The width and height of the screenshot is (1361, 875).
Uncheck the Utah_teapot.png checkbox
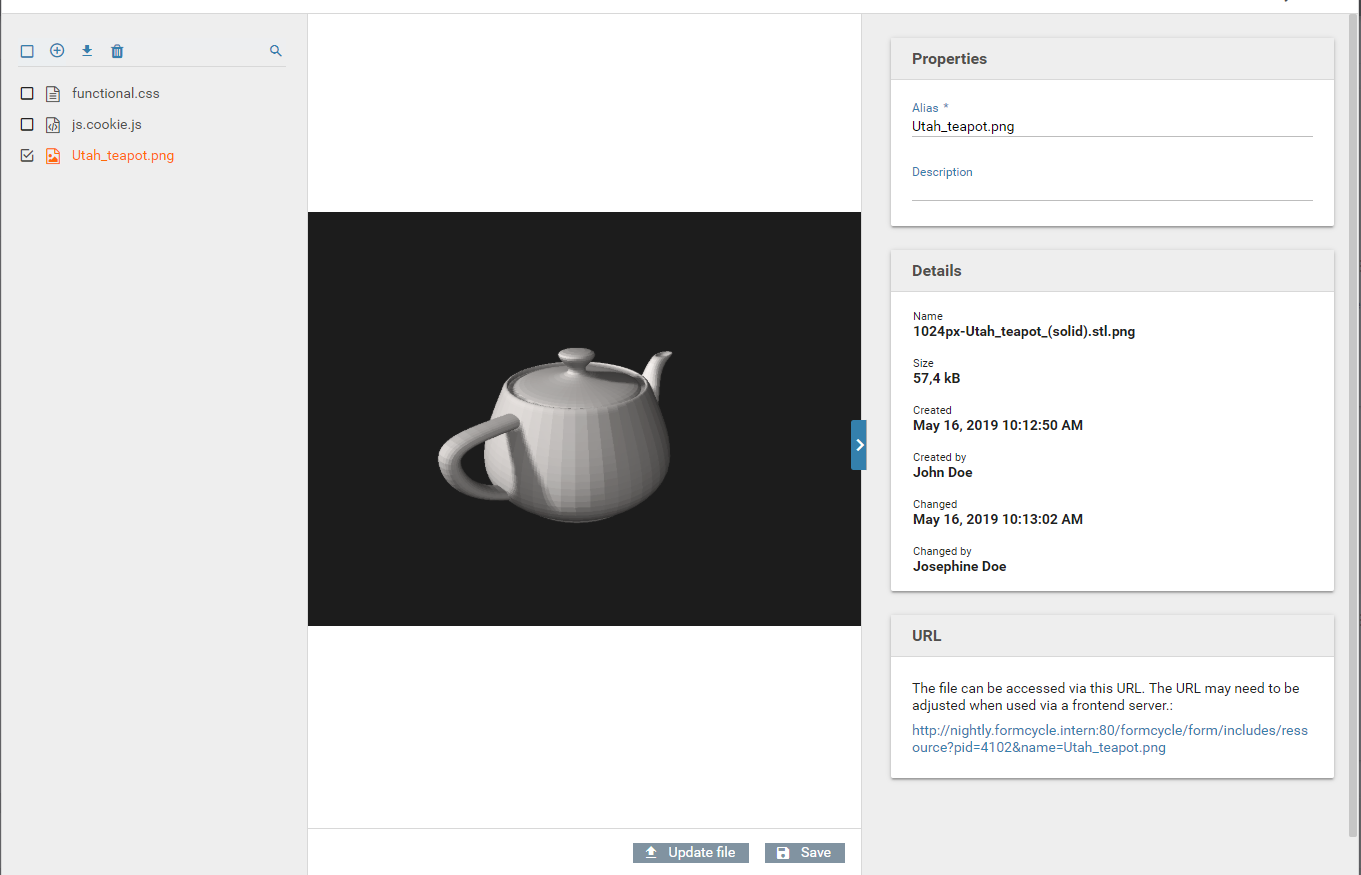(27, 156)
